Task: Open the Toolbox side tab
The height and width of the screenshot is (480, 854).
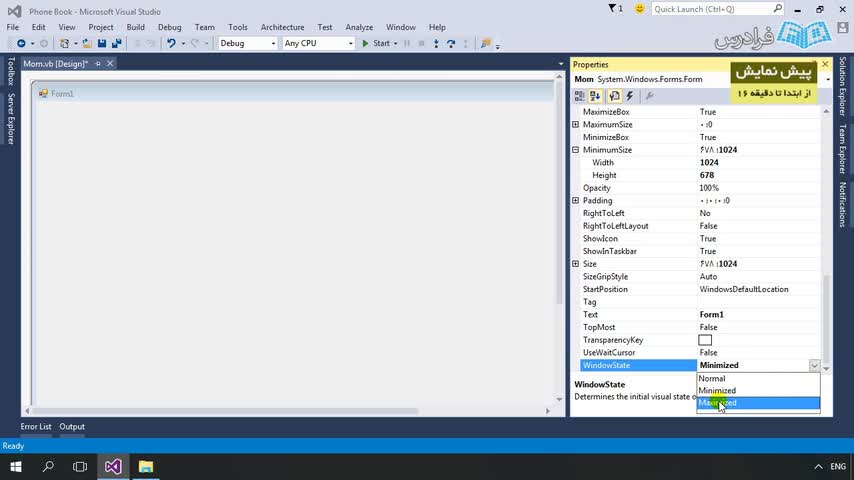Action: (11, 71)
